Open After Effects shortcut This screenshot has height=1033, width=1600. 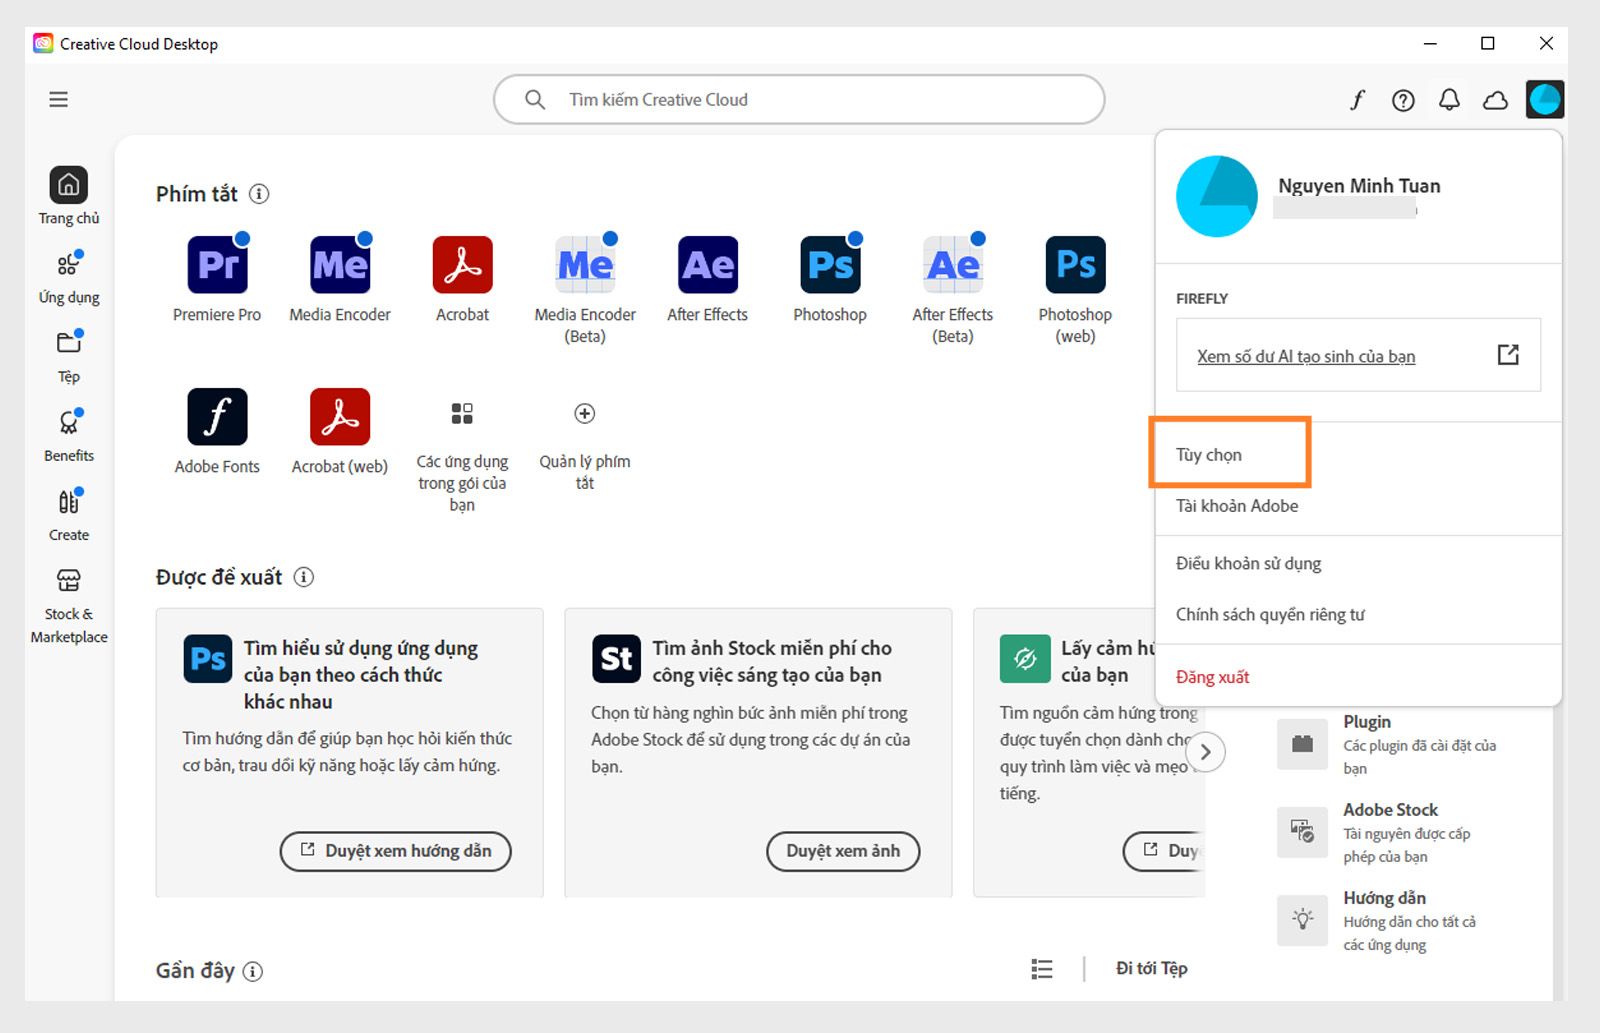tap(707, 265)
